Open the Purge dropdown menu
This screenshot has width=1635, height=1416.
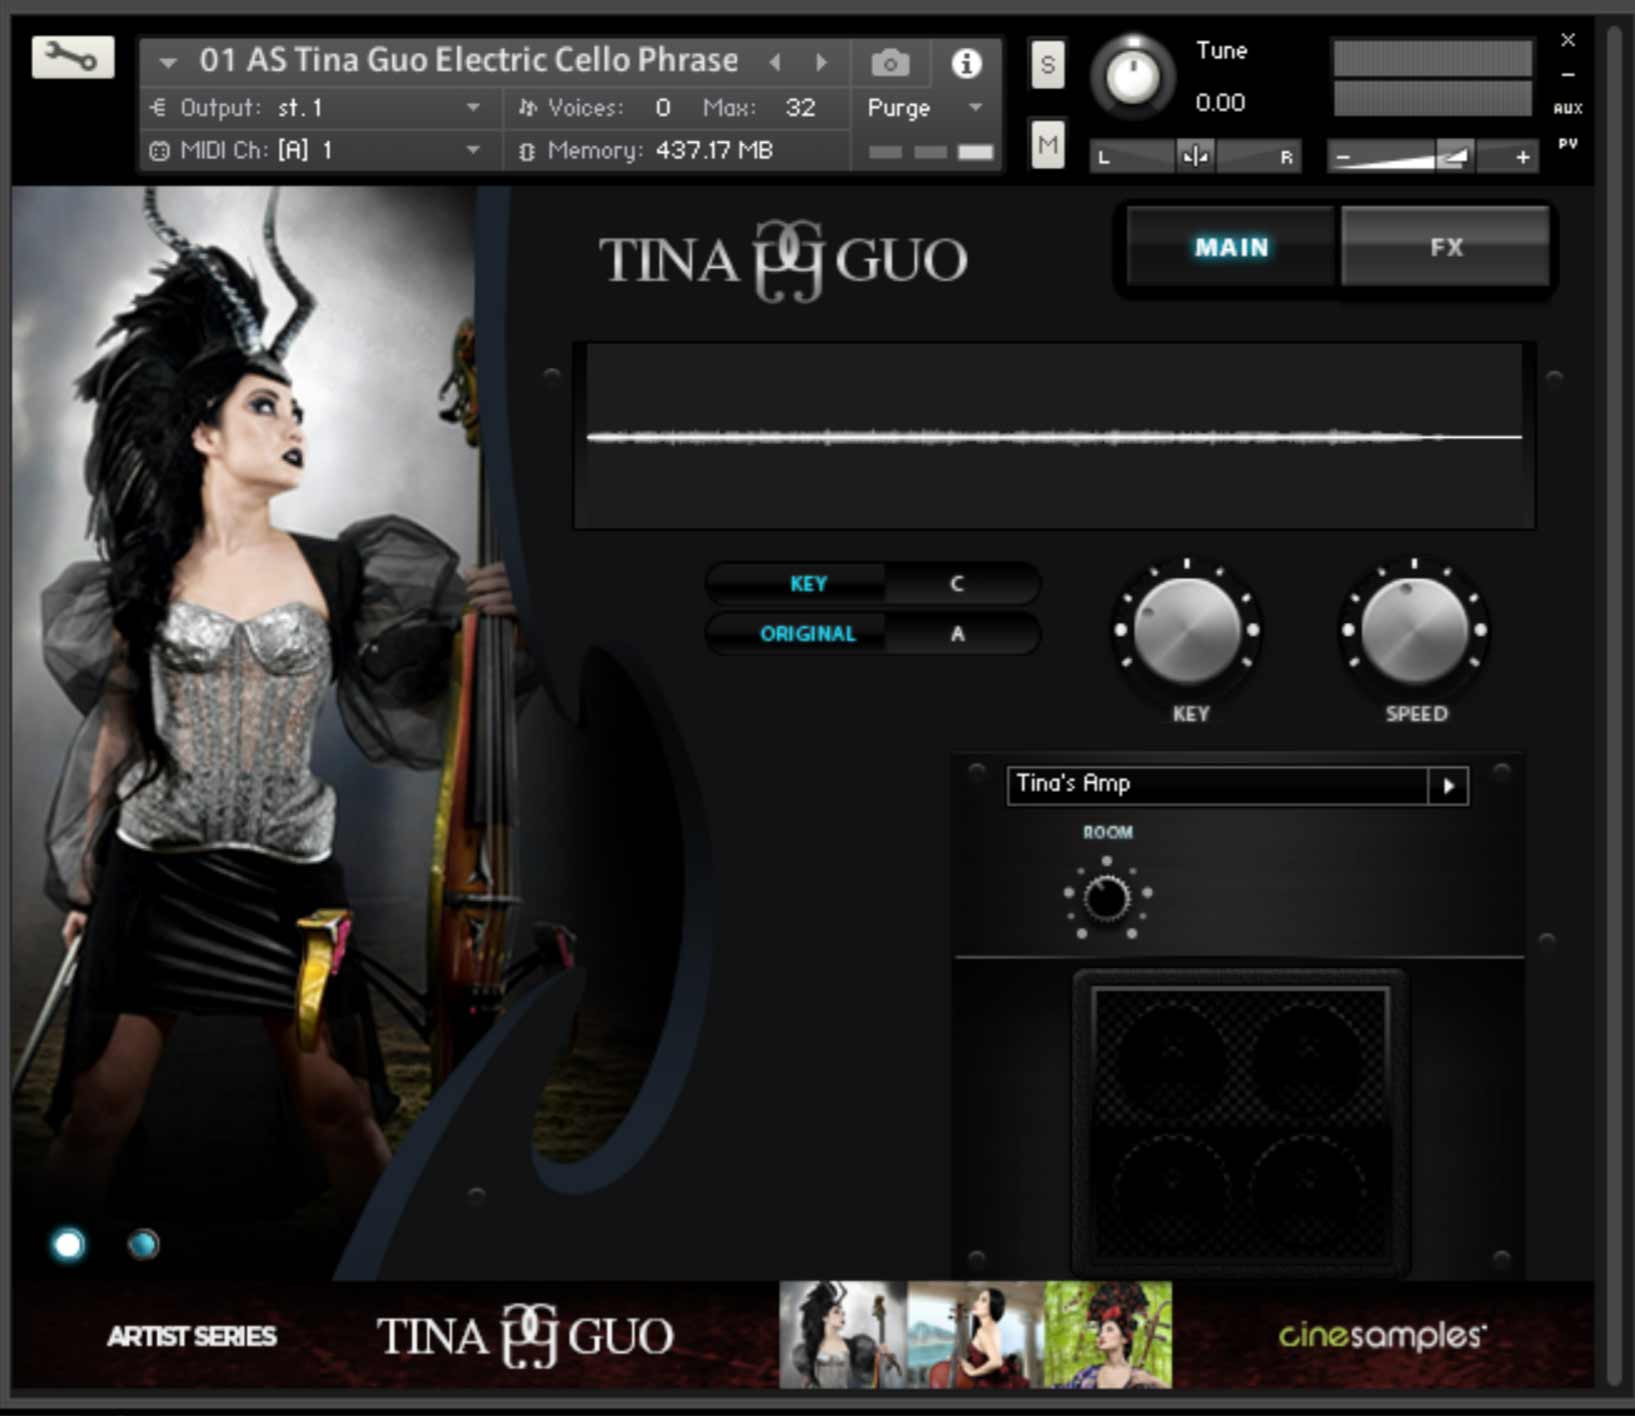925,108
